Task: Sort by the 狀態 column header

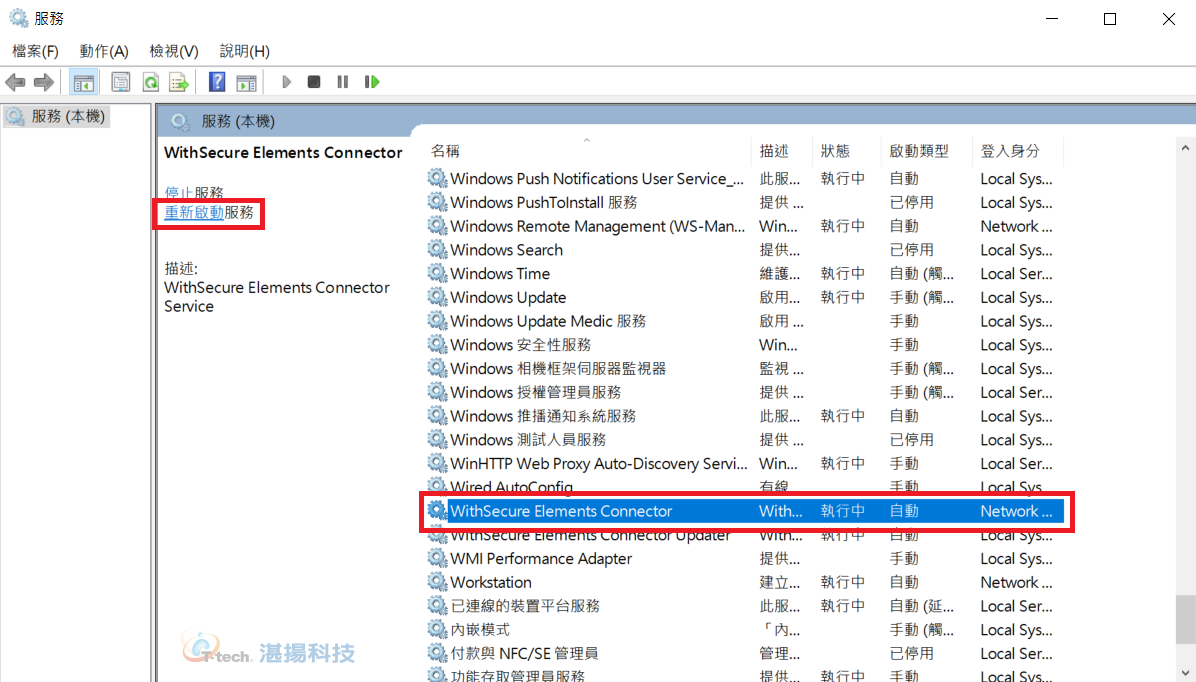Action: [835, 151]
